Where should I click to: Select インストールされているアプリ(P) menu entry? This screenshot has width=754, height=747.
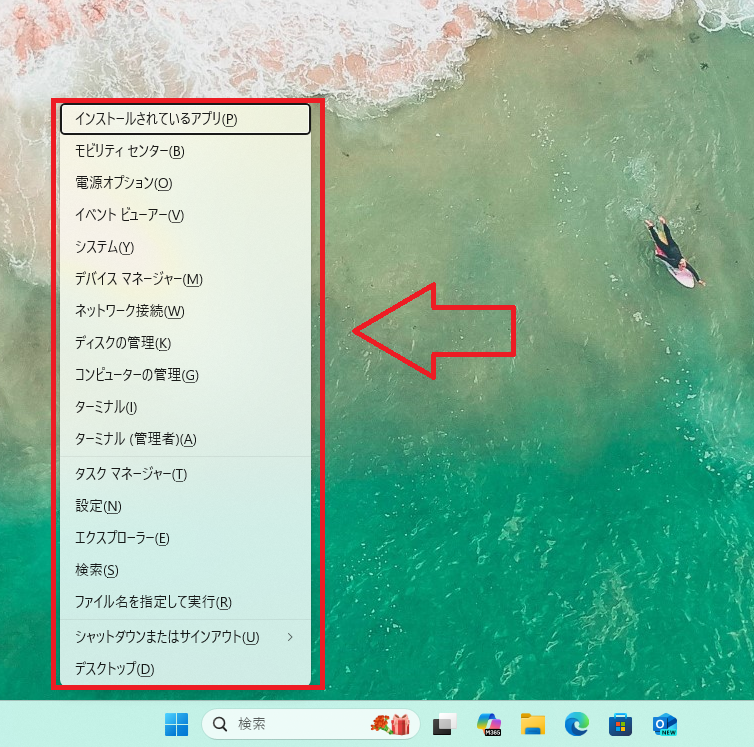point(185,119)
